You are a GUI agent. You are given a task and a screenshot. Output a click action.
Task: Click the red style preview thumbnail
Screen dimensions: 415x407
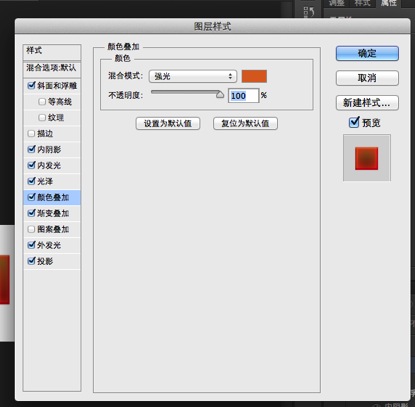coord(367,158)
